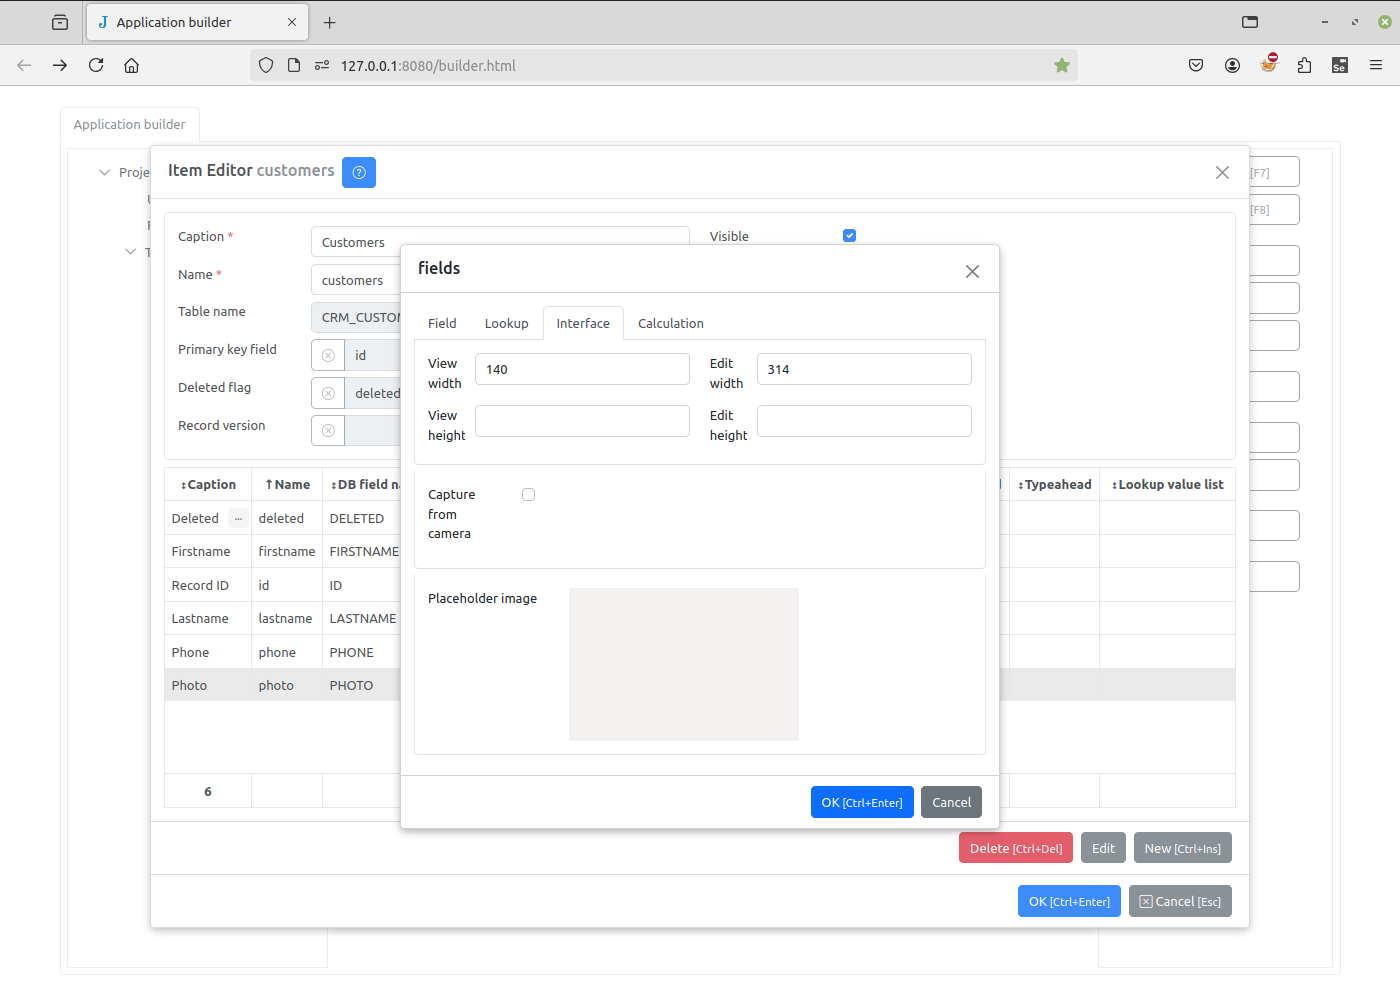1400x987 pixels.
Task: Toggle the Visible checkbox
Action: click(849, 236)
